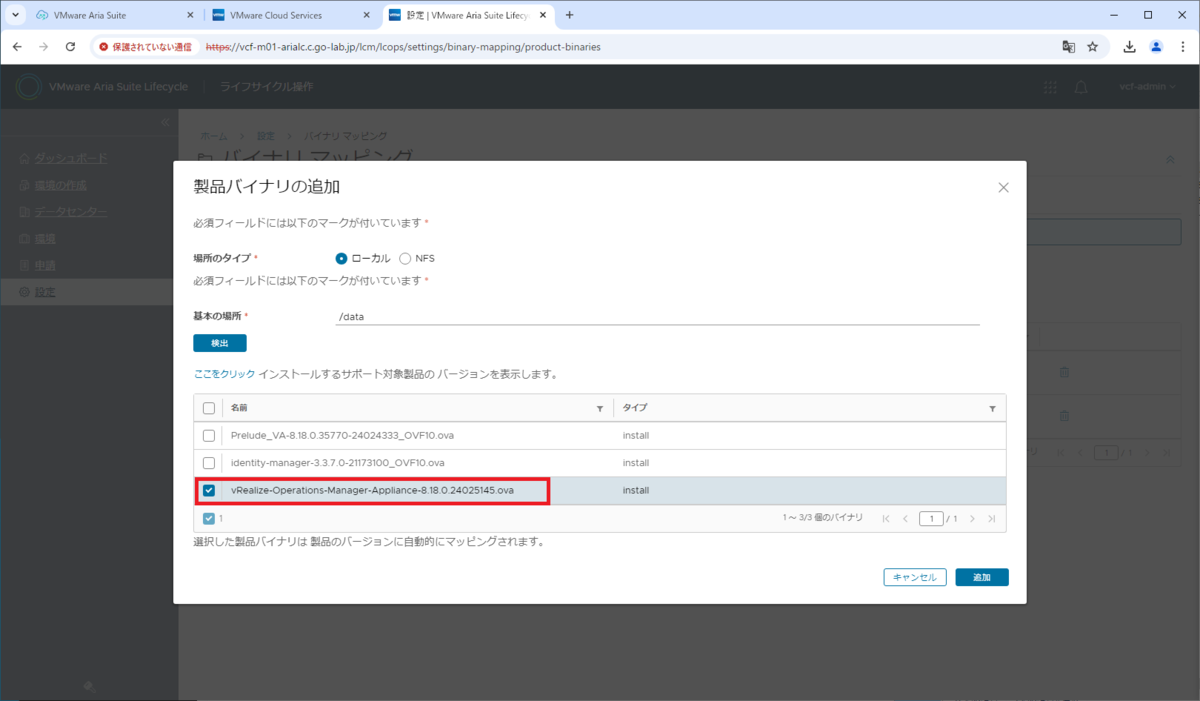Click the upper trash icon in background table
The image size is (1200, 701).
[x=1064, y=372]
